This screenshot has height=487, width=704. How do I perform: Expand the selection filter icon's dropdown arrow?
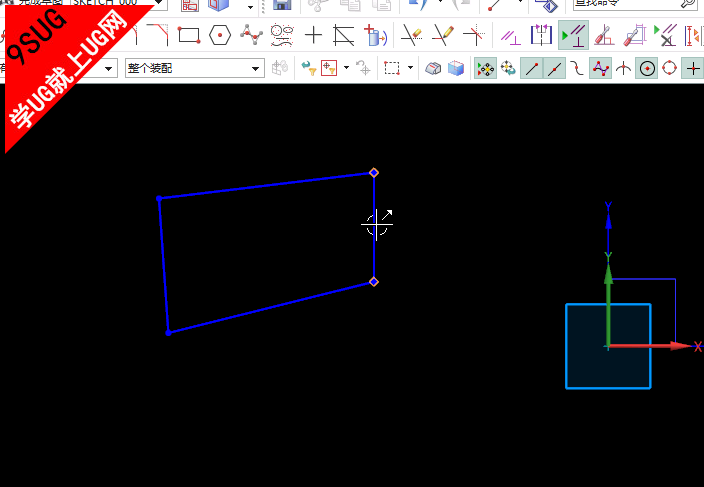pyautogui.click(x=346, y=68)
